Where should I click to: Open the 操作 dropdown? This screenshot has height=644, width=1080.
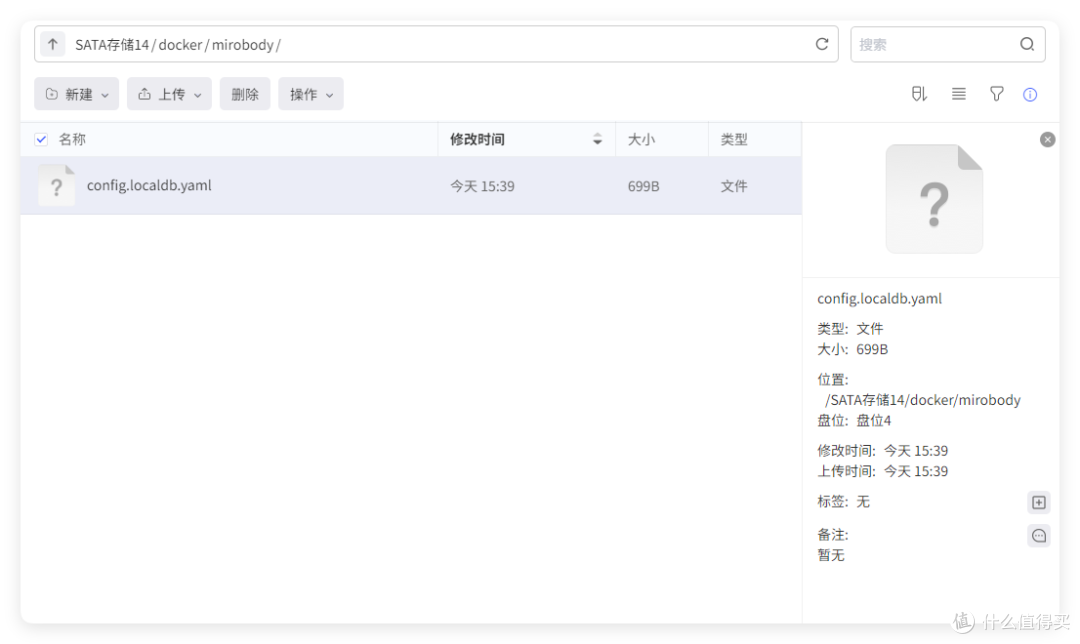click(x=311, y=94)
